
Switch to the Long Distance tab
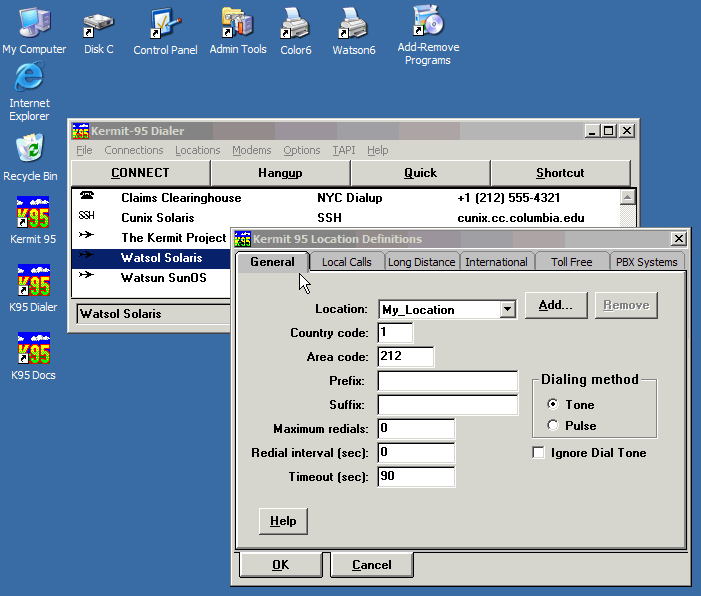pos(421,262)
